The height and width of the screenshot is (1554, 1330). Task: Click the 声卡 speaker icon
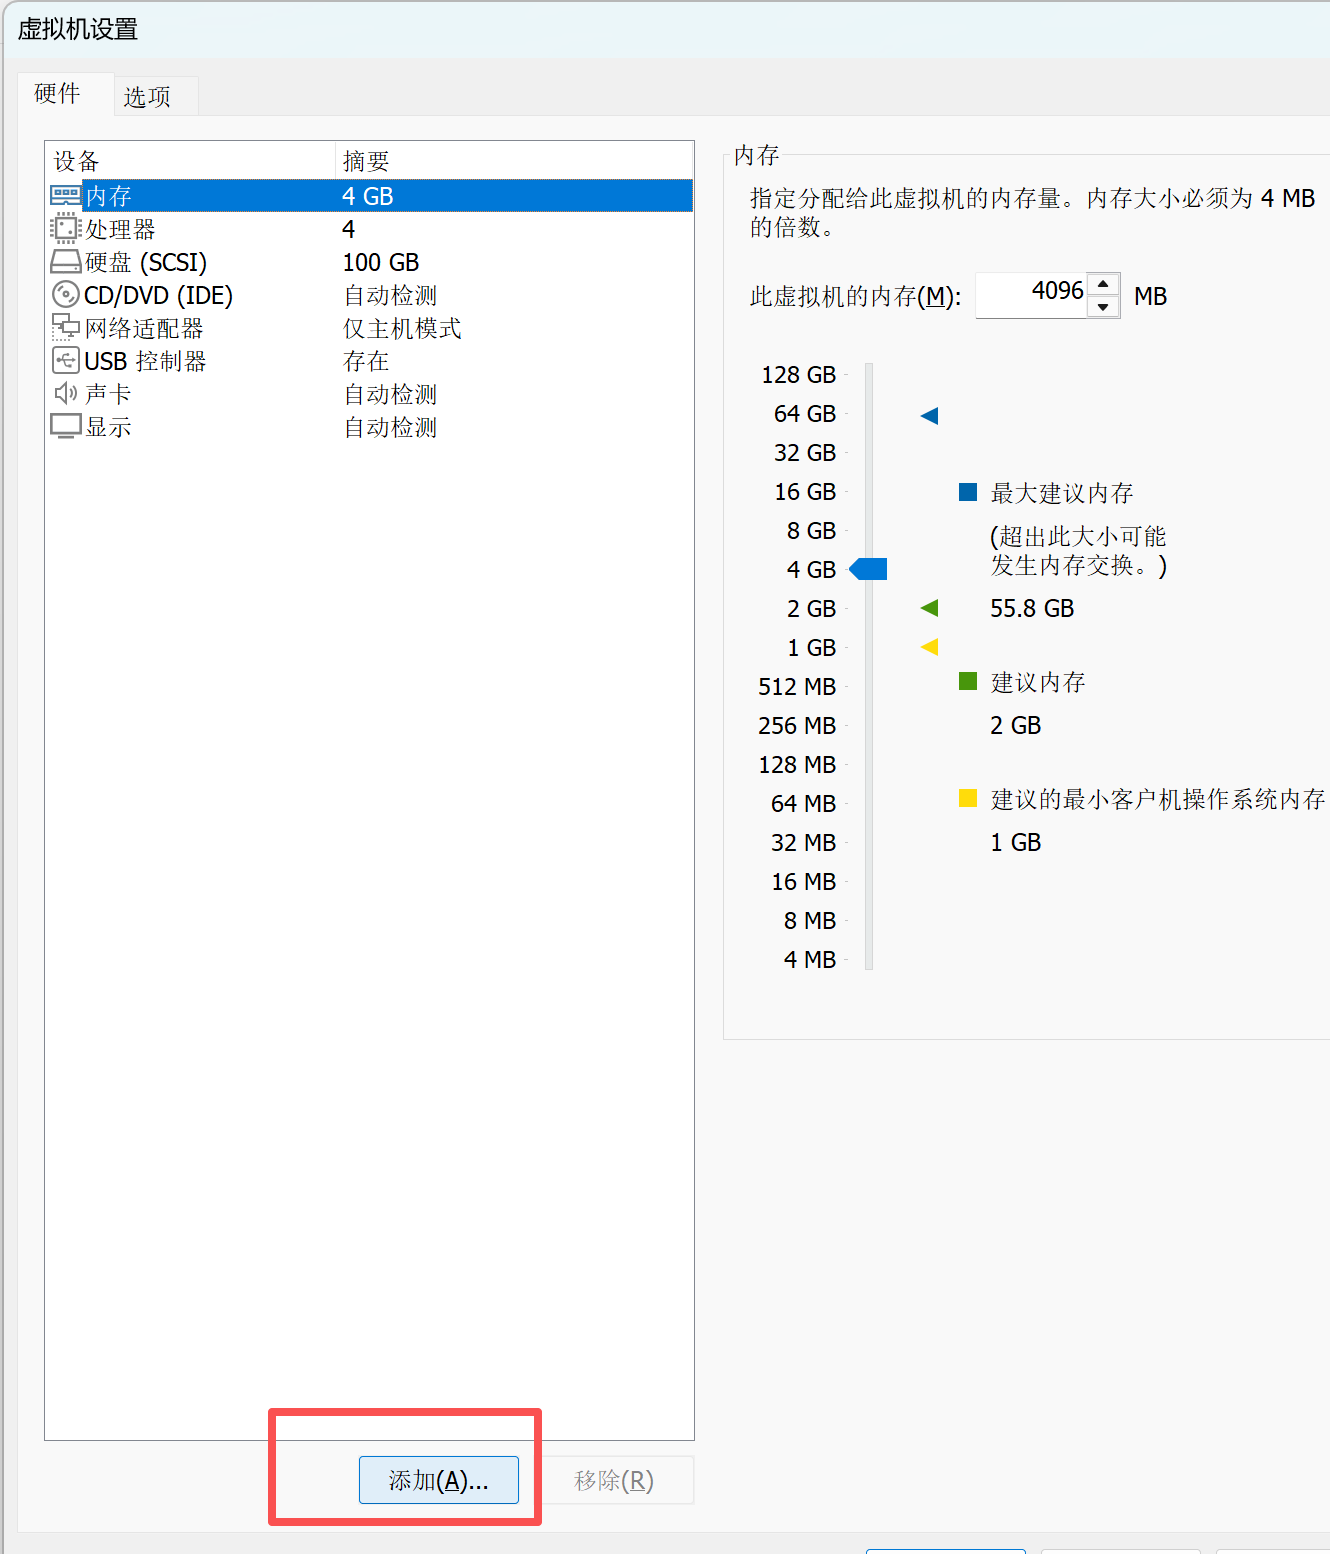tap(66, 393)
